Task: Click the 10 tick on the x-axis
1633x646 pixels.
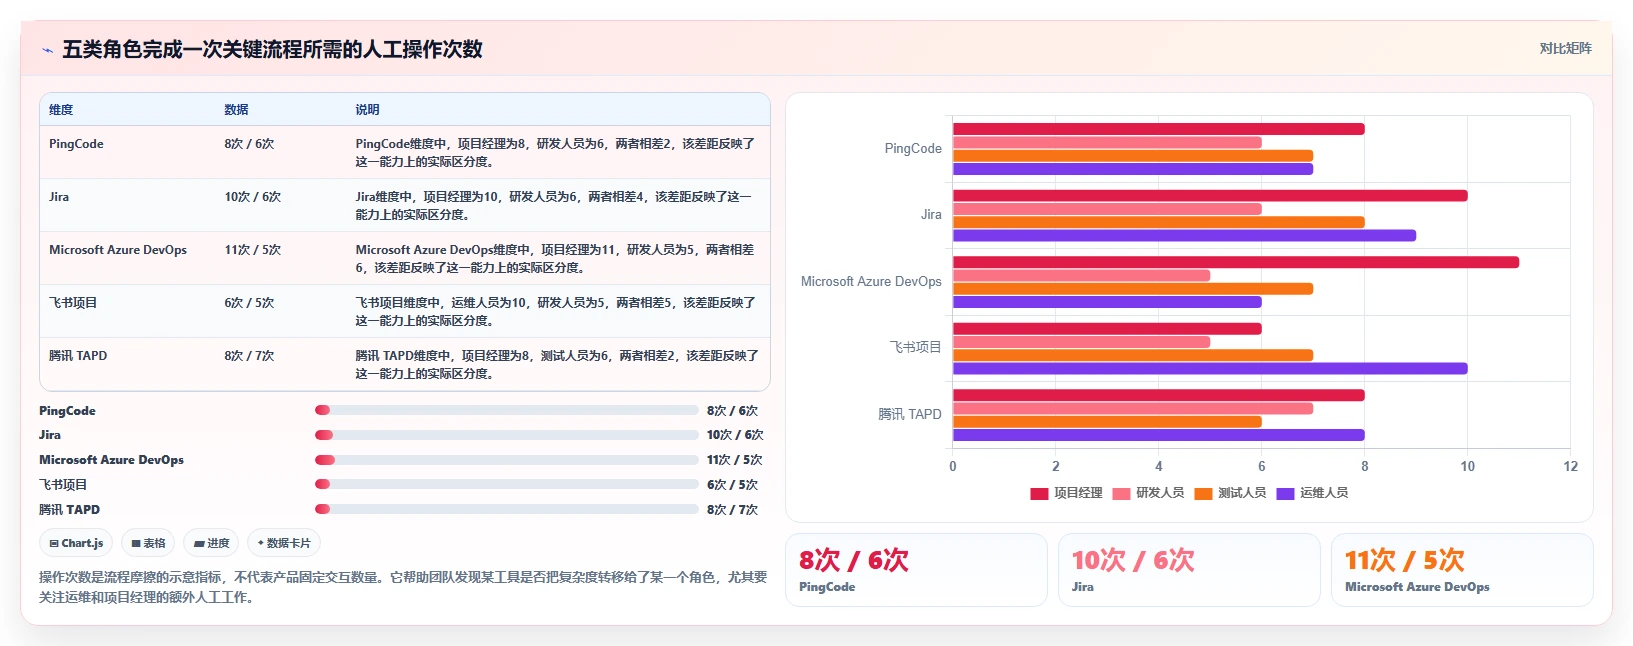Action: click(1467, 466)
